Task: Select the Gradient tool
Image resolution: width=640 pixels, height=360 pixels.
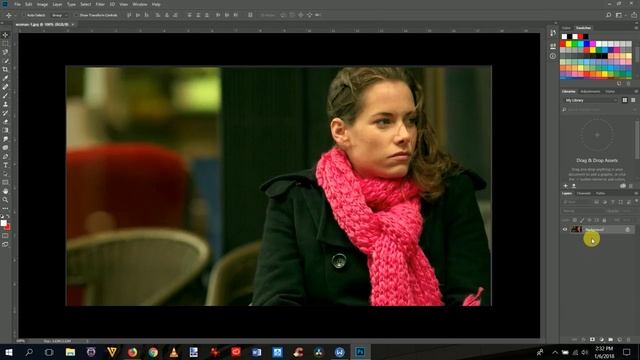Action: click(5, 130)
